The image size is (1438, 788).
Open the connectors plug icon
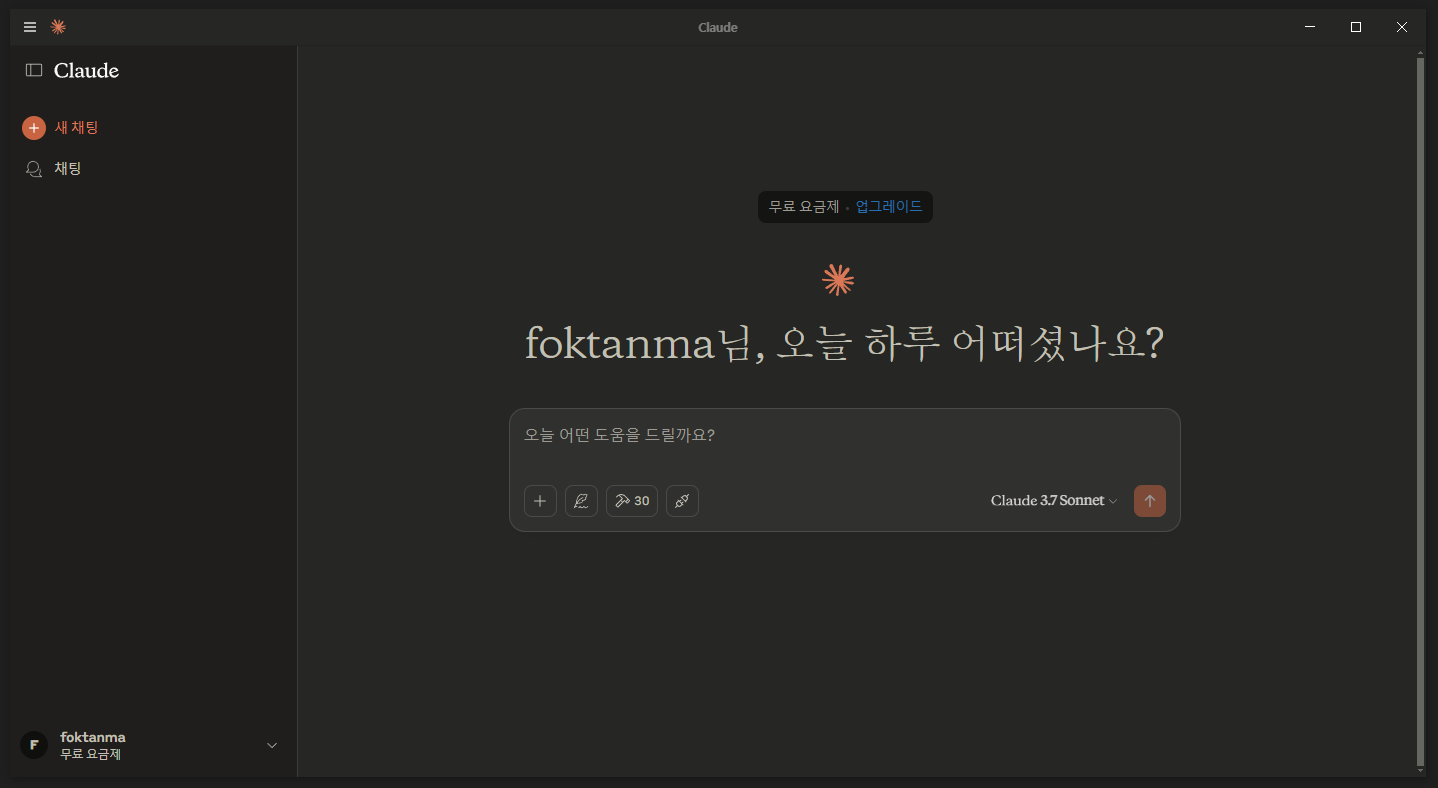682,501
